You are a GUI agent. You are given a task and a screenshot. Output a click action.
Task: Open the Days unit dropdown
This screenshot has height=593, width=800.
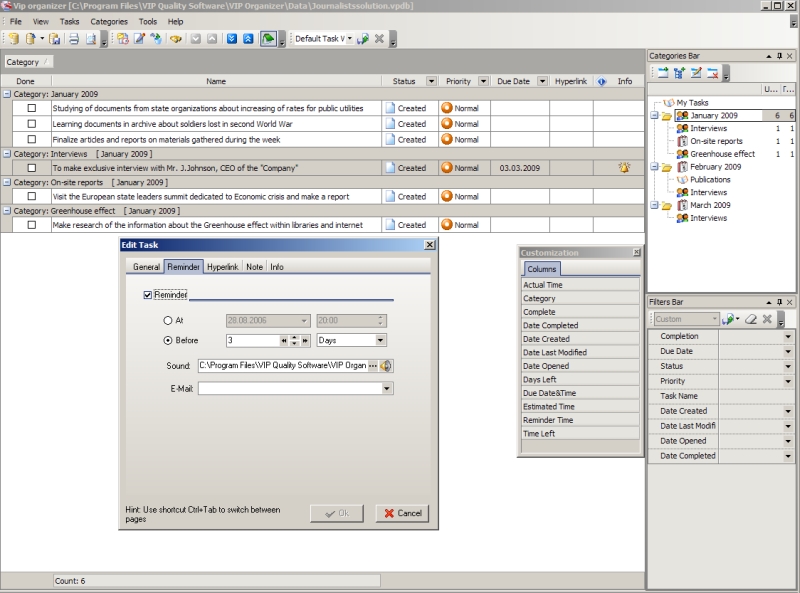[380, 340]
